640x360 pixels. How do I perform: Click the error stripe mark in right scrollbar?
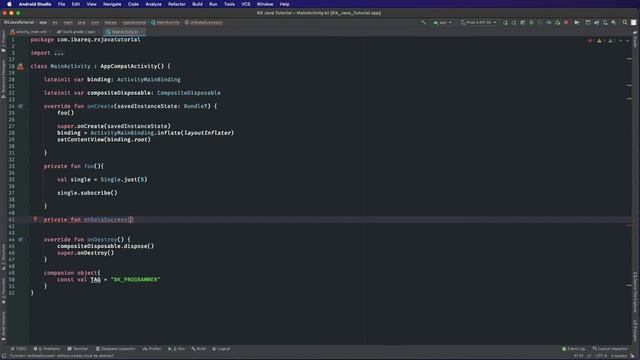coord(629,225)
